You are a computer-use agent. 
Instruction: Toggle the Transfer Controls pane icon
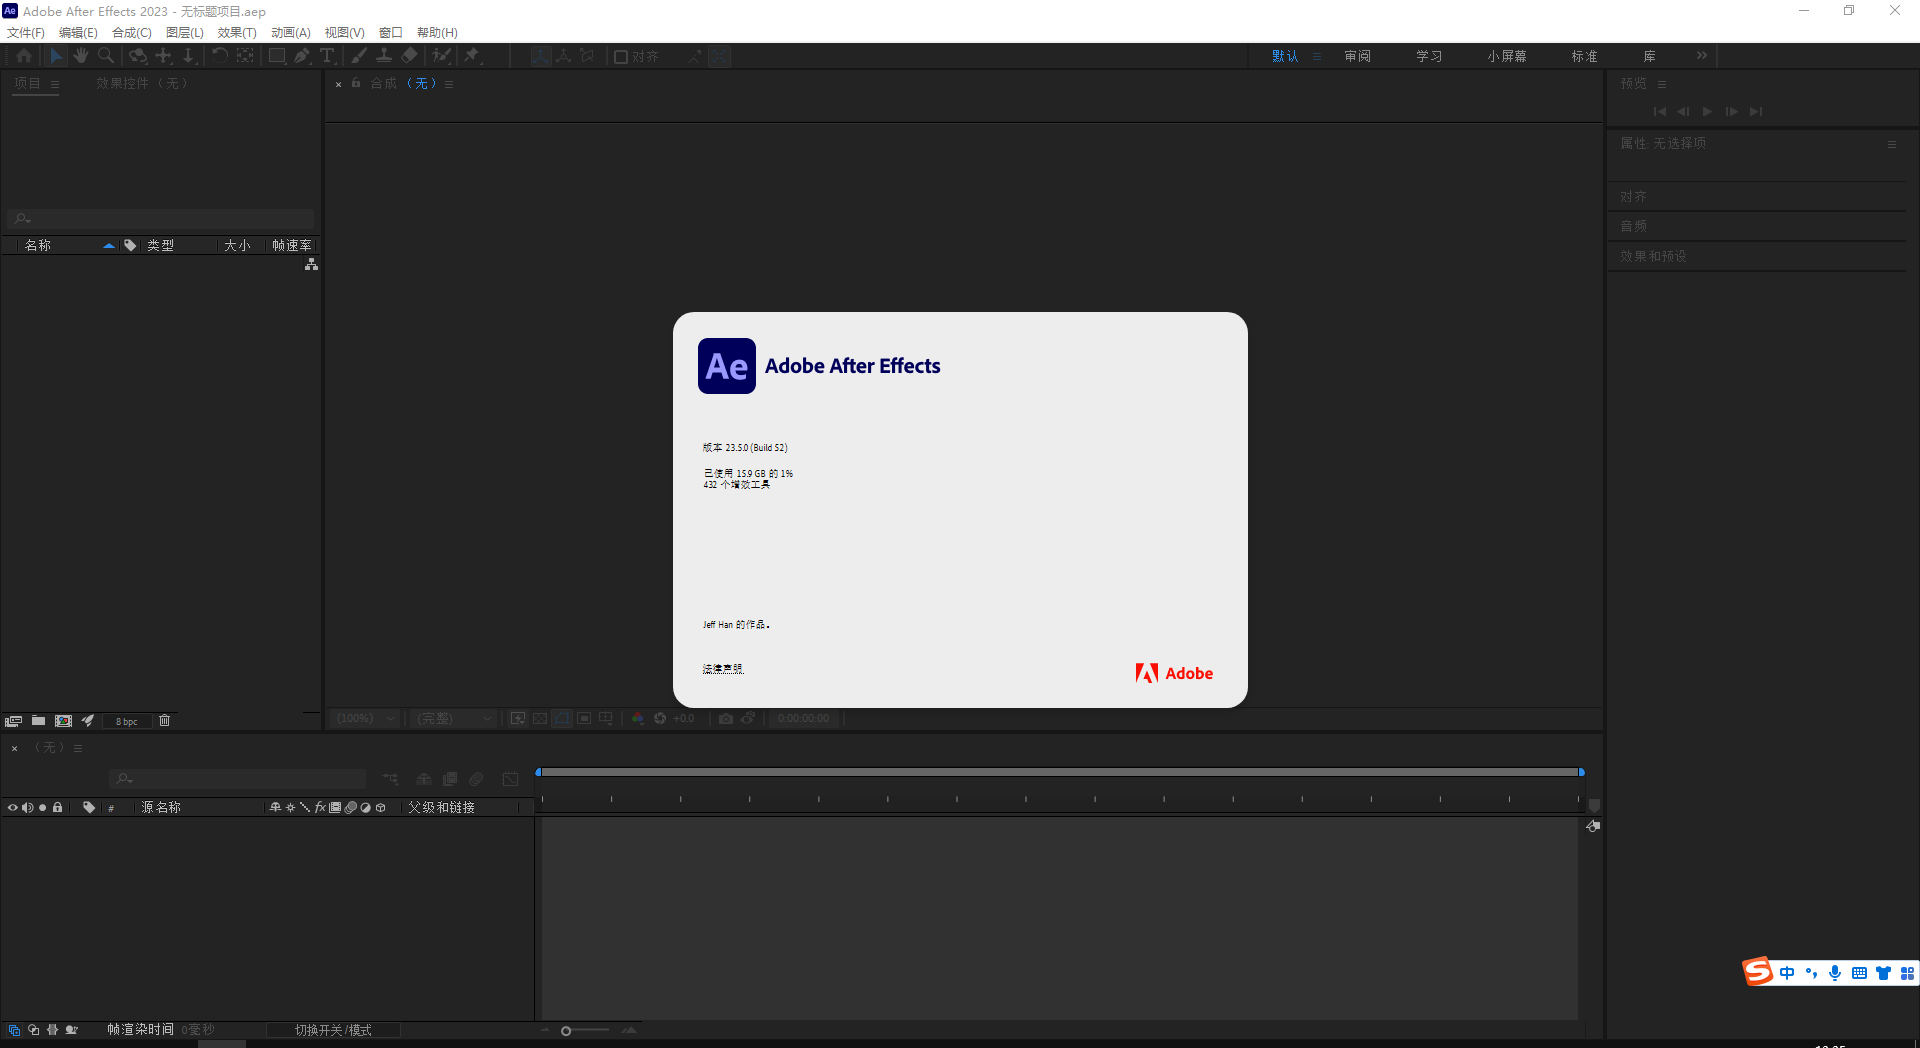pyautogui.click(x=33, y=1030)
